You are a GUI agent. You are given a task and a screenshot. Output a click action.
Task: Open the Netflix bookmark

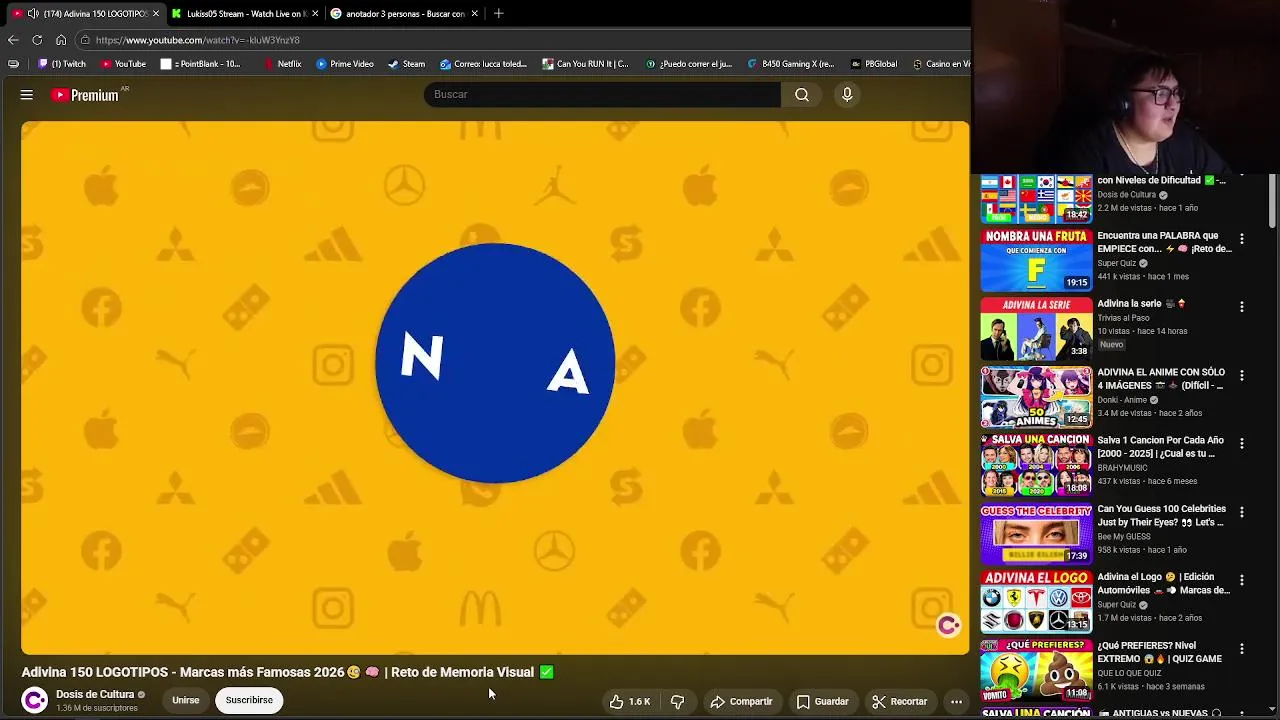282,64
